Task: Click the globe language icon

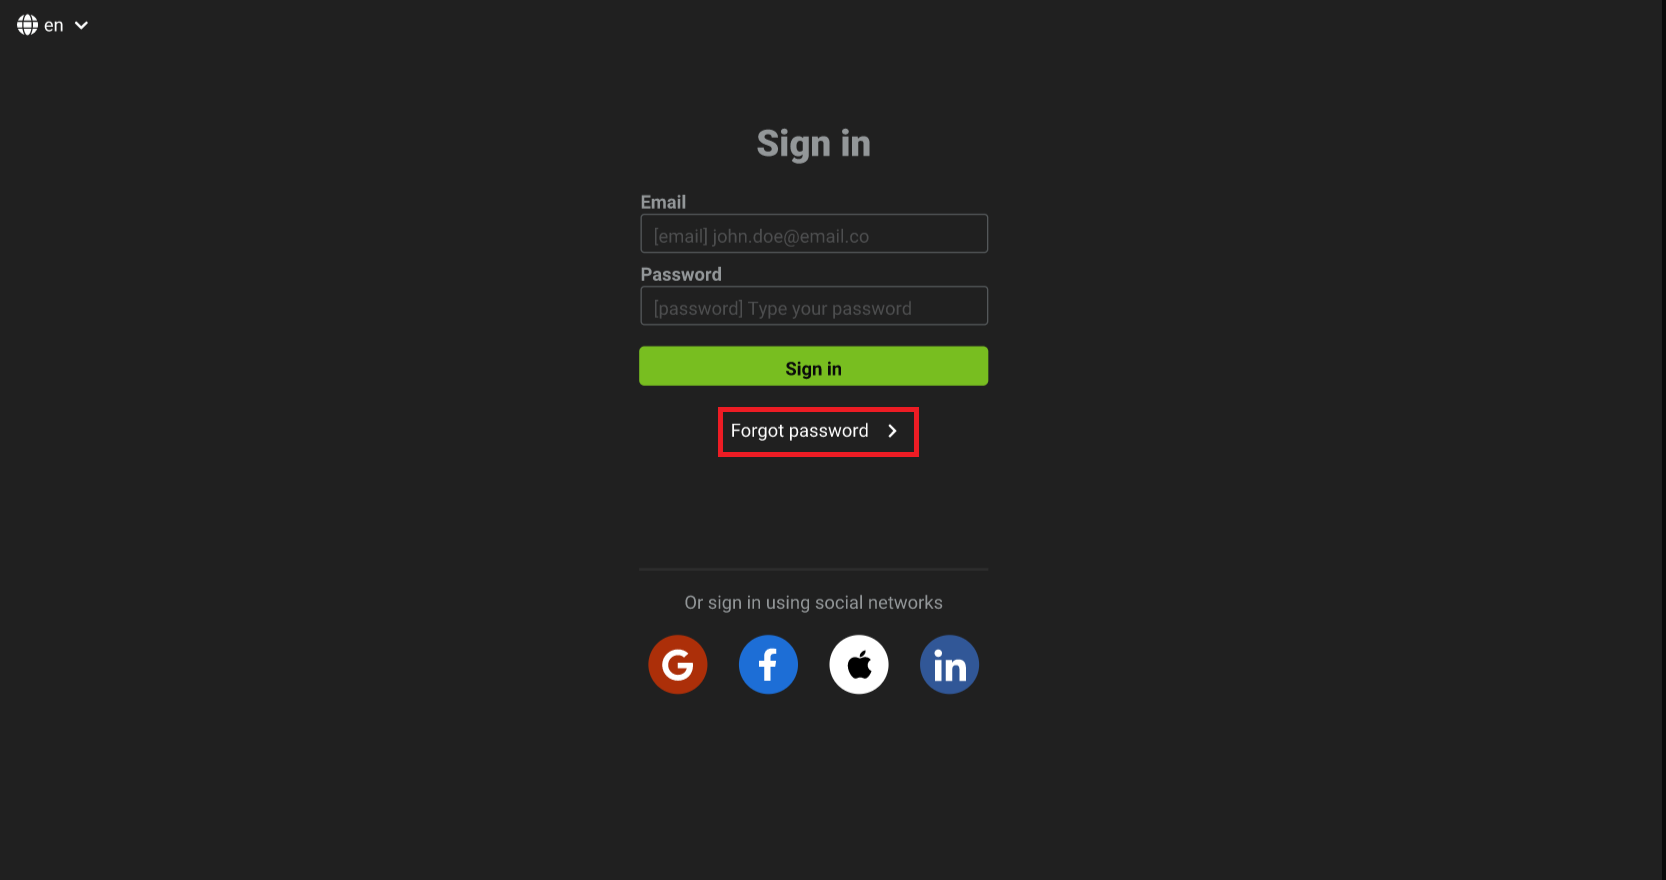Action: (27, 25)
